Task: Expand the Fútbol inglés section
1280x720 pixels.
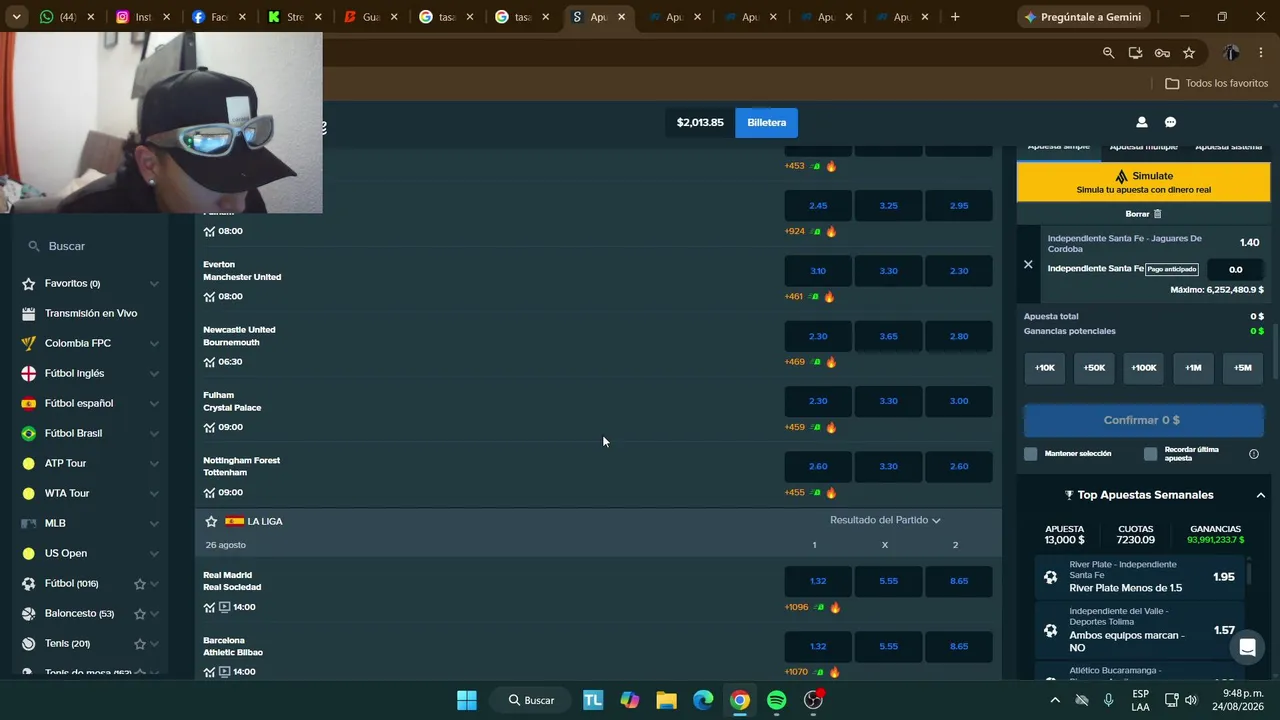Action: [154, 374]
